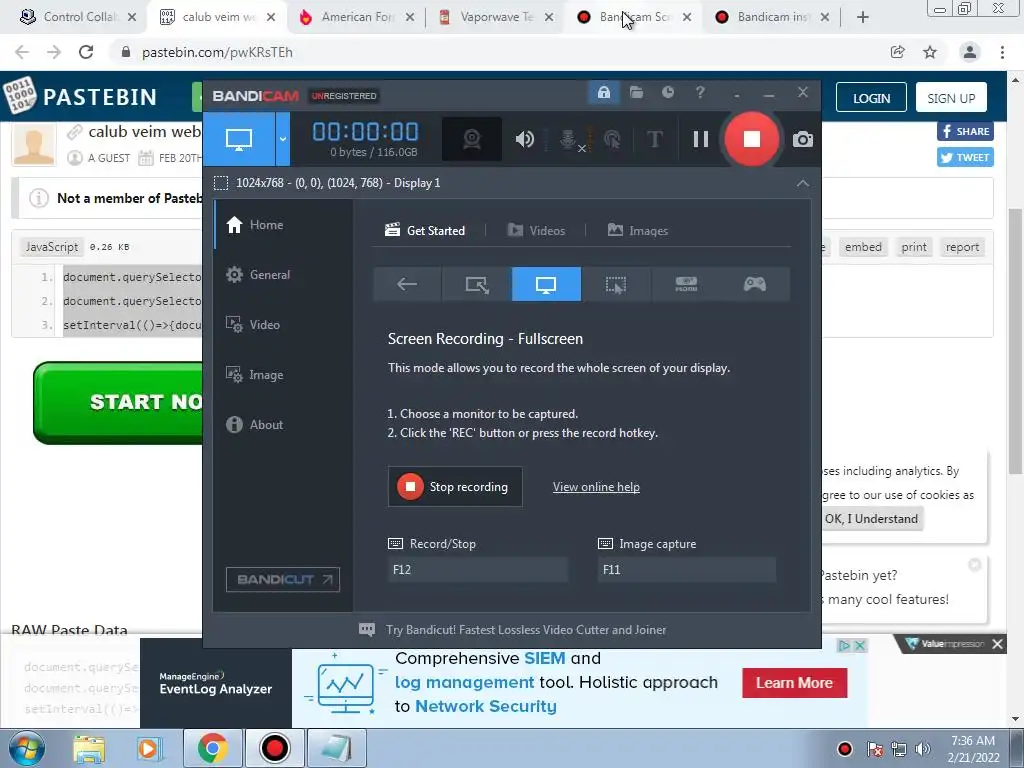Screen dimensions: 1024x768
Task: Reload the page in Chrome
Action: click(86, 52)
